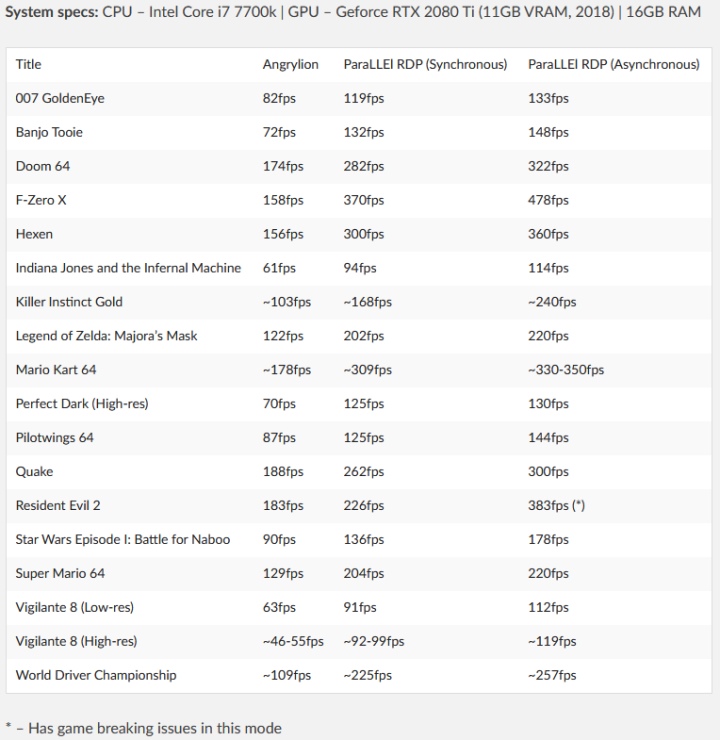The height and width of the screenshot is (740, 720).
Task: Select the Hexen row title
Action: tap(34, 234)
